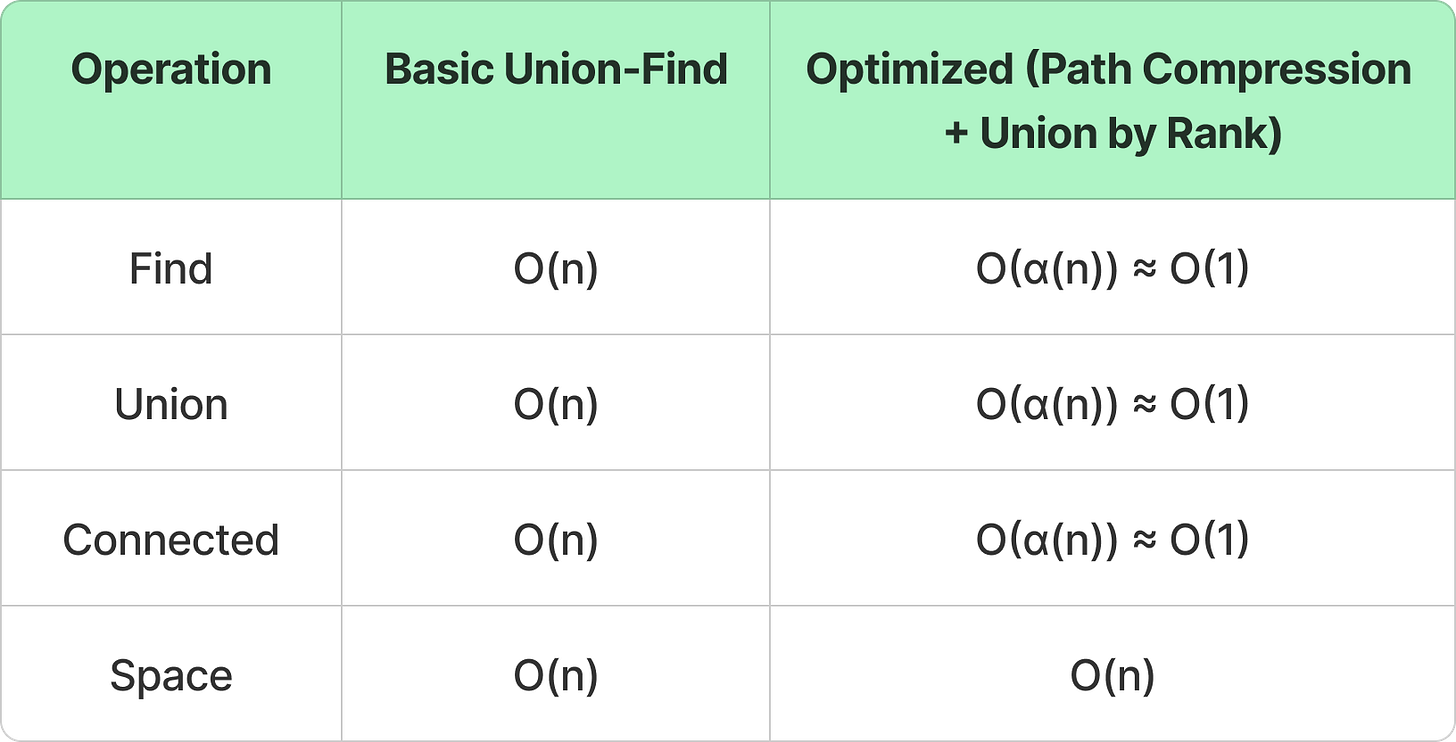Image resolution: width=1456 pixels, height=742 pixels.
Task: Click Basic Union-Find O(n) for Find
Action: click(x=556, y=270)
